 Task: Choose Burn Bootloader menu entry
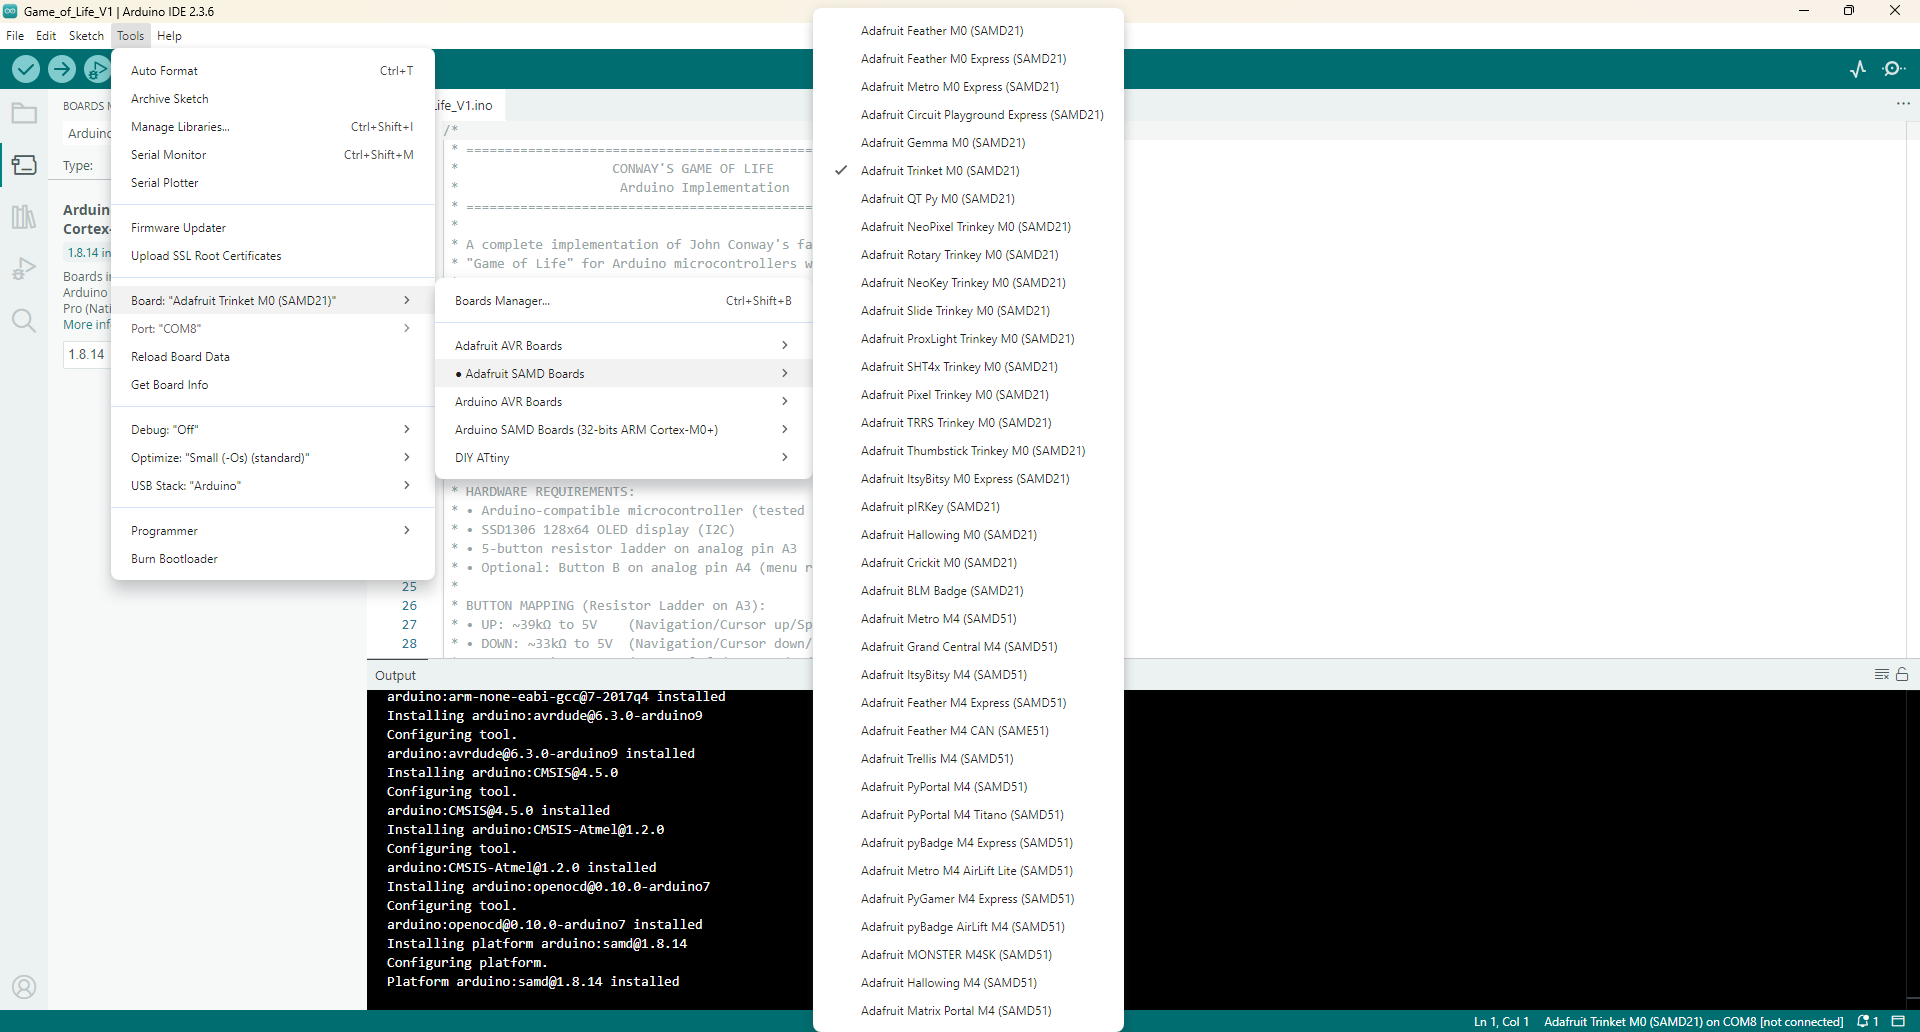click(272, 559)
